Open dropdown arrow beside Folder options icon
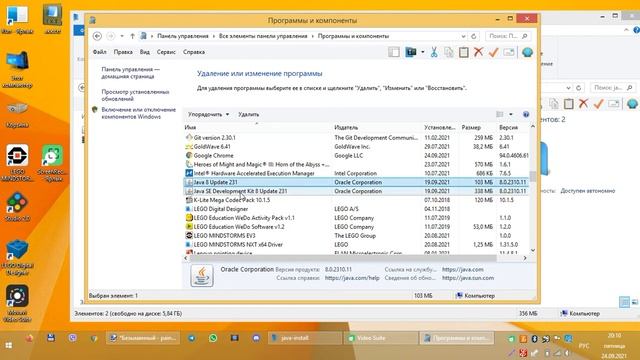640x360 pixels. [x=422, y=52]
